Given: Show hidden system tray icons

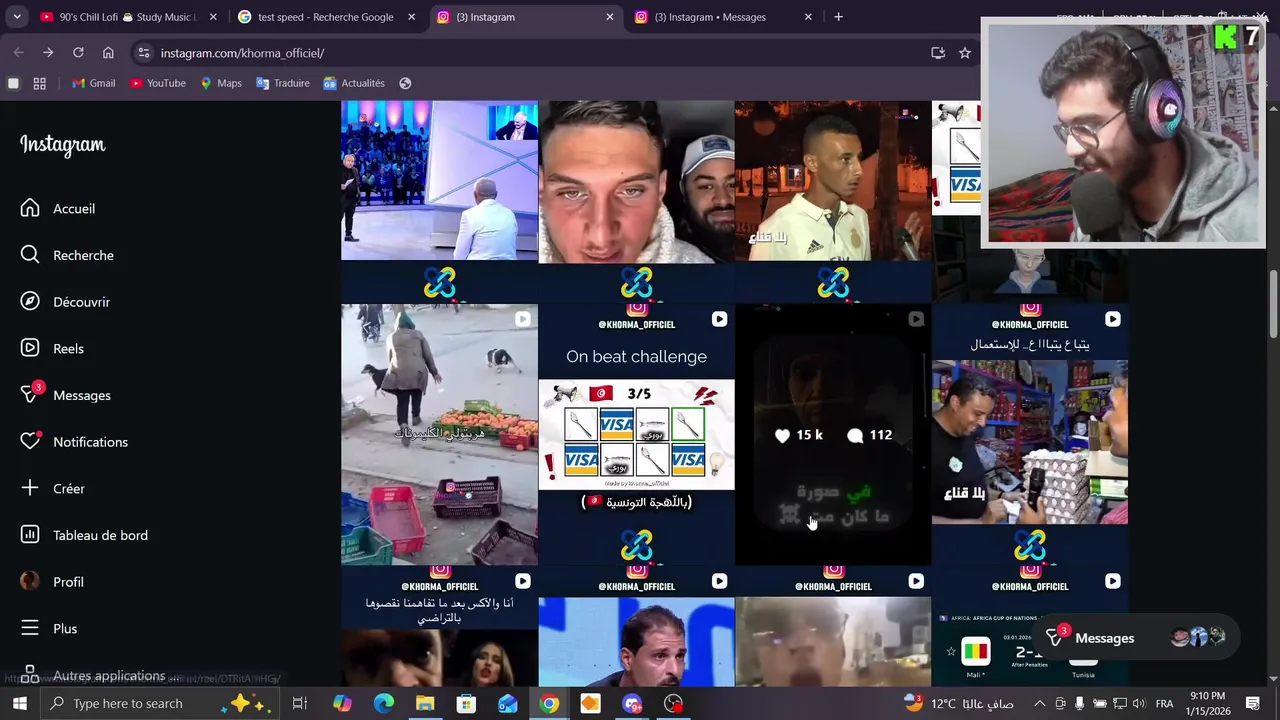Looking at the screenshot, I should [1039, 703].
